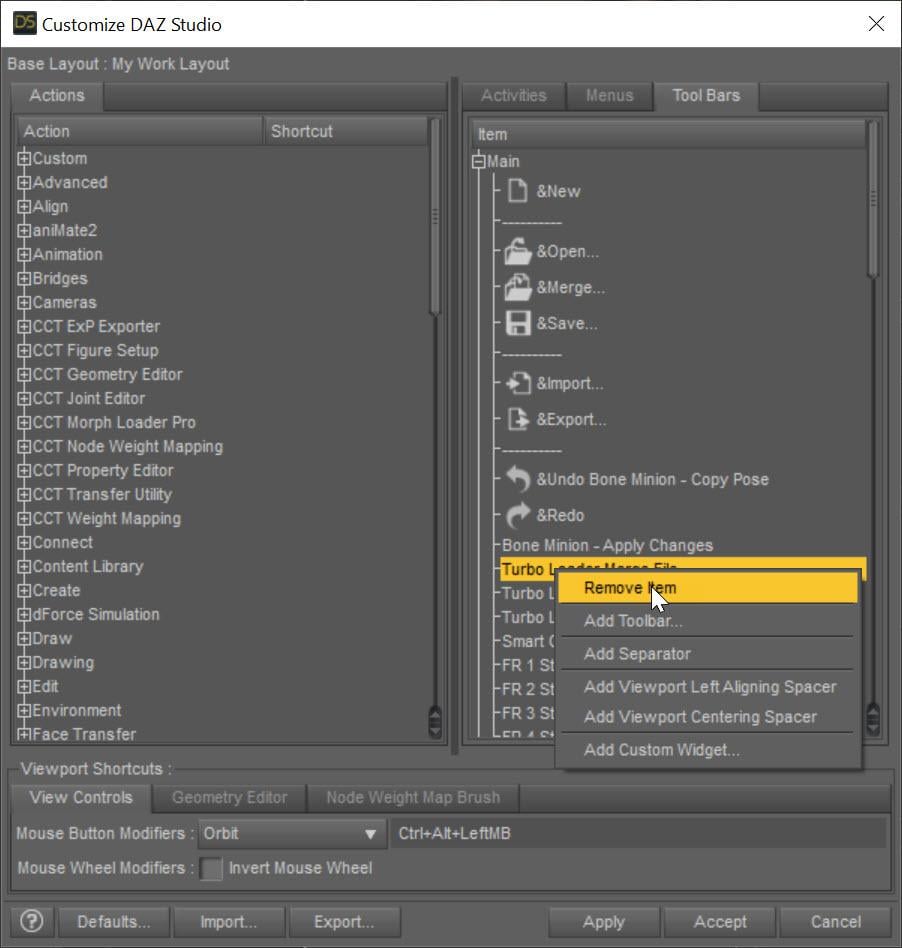Click the Import arrow icon
The width and height of the screenshot is (902, 948).
tap(518, 383)
